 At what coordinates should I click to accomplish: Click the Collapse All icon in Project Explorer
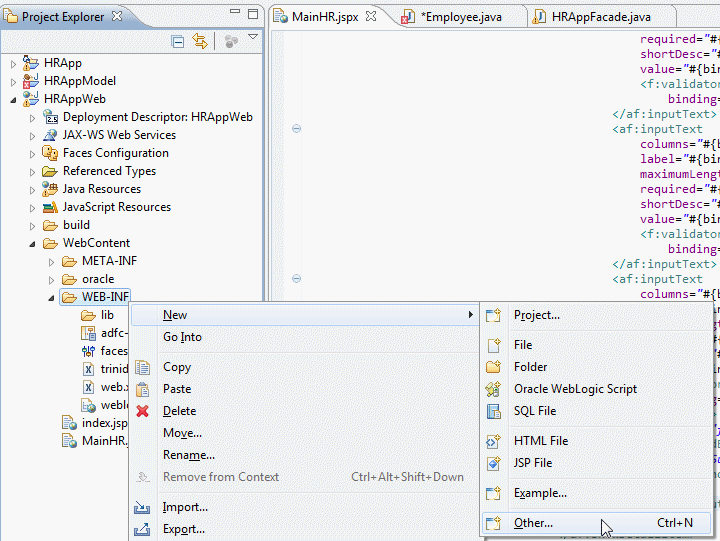click(177, 42)
